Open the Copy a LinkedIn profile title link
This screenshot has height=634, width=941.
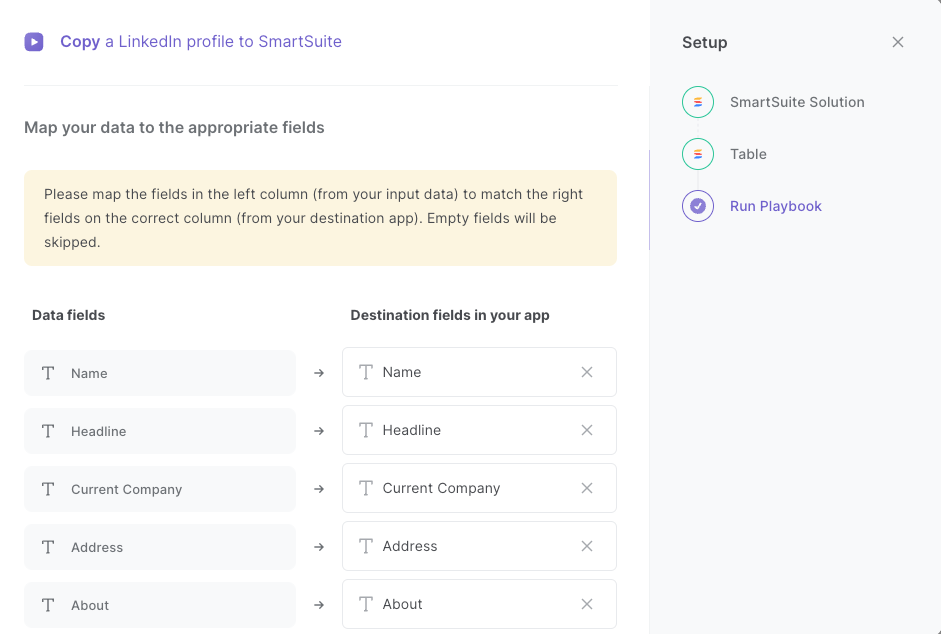tap(200, 41)
